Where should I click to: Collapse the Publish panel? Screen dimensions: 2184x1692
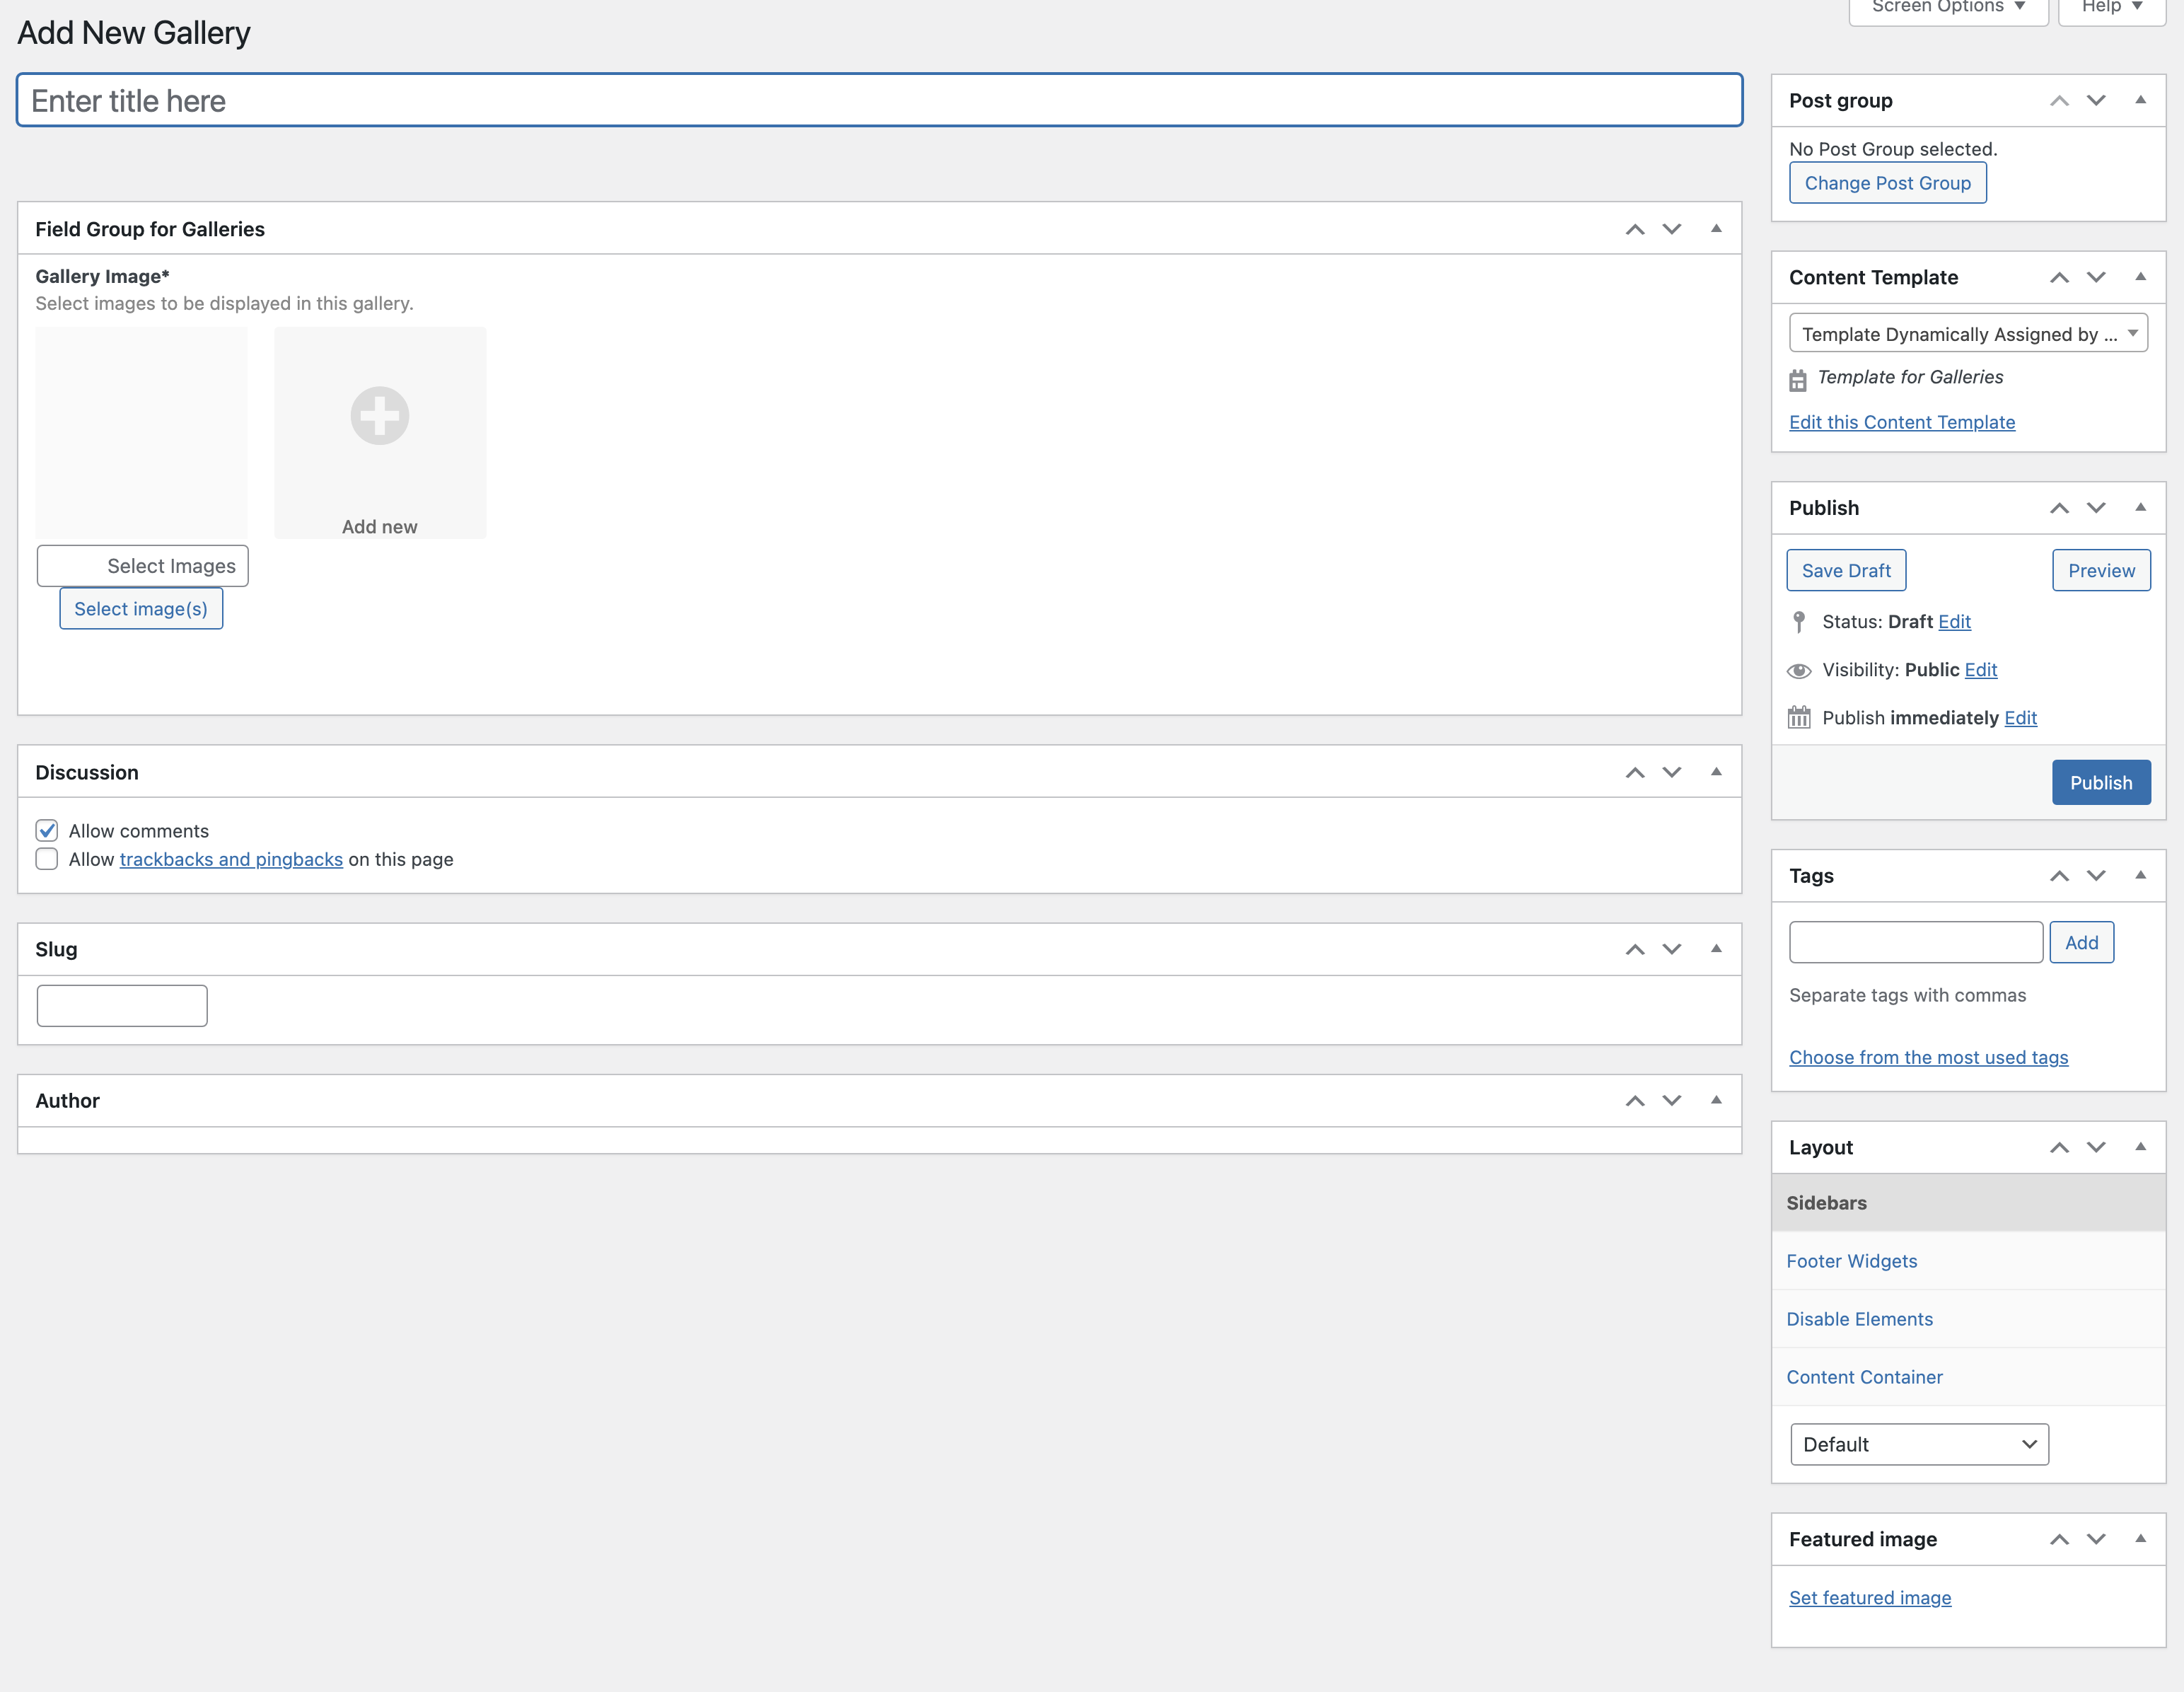click(x=2140, y=508)
